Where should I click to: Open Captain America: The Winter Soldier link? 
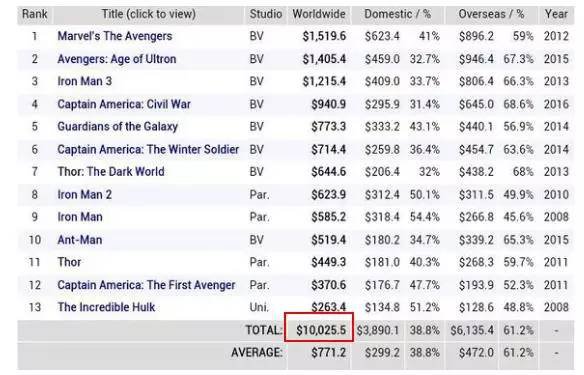click(x=148, y=149)
